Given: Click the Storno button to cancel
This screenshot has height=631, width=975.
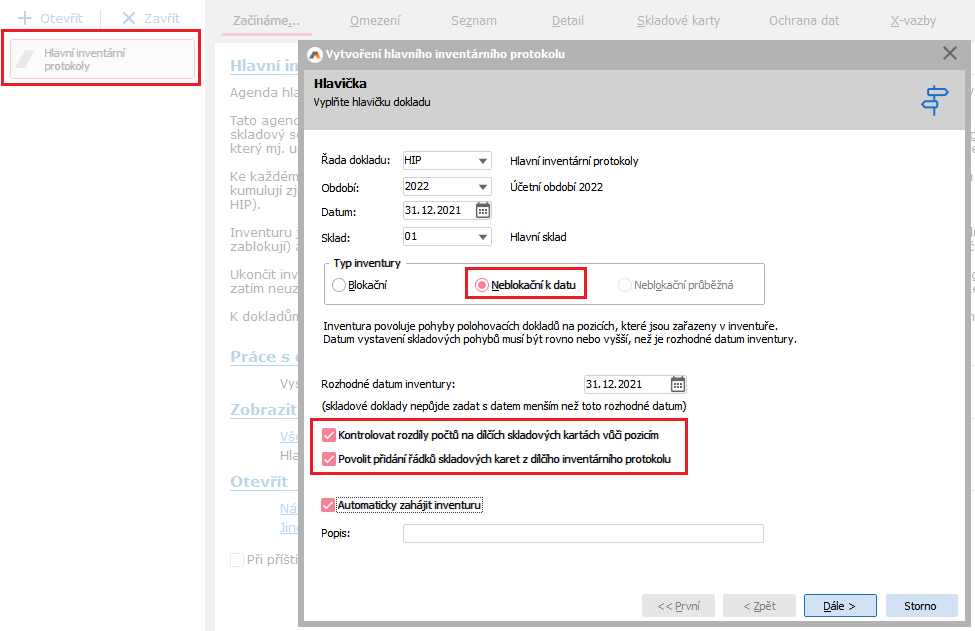Looking at the screenshot, I should click(921, 606).
